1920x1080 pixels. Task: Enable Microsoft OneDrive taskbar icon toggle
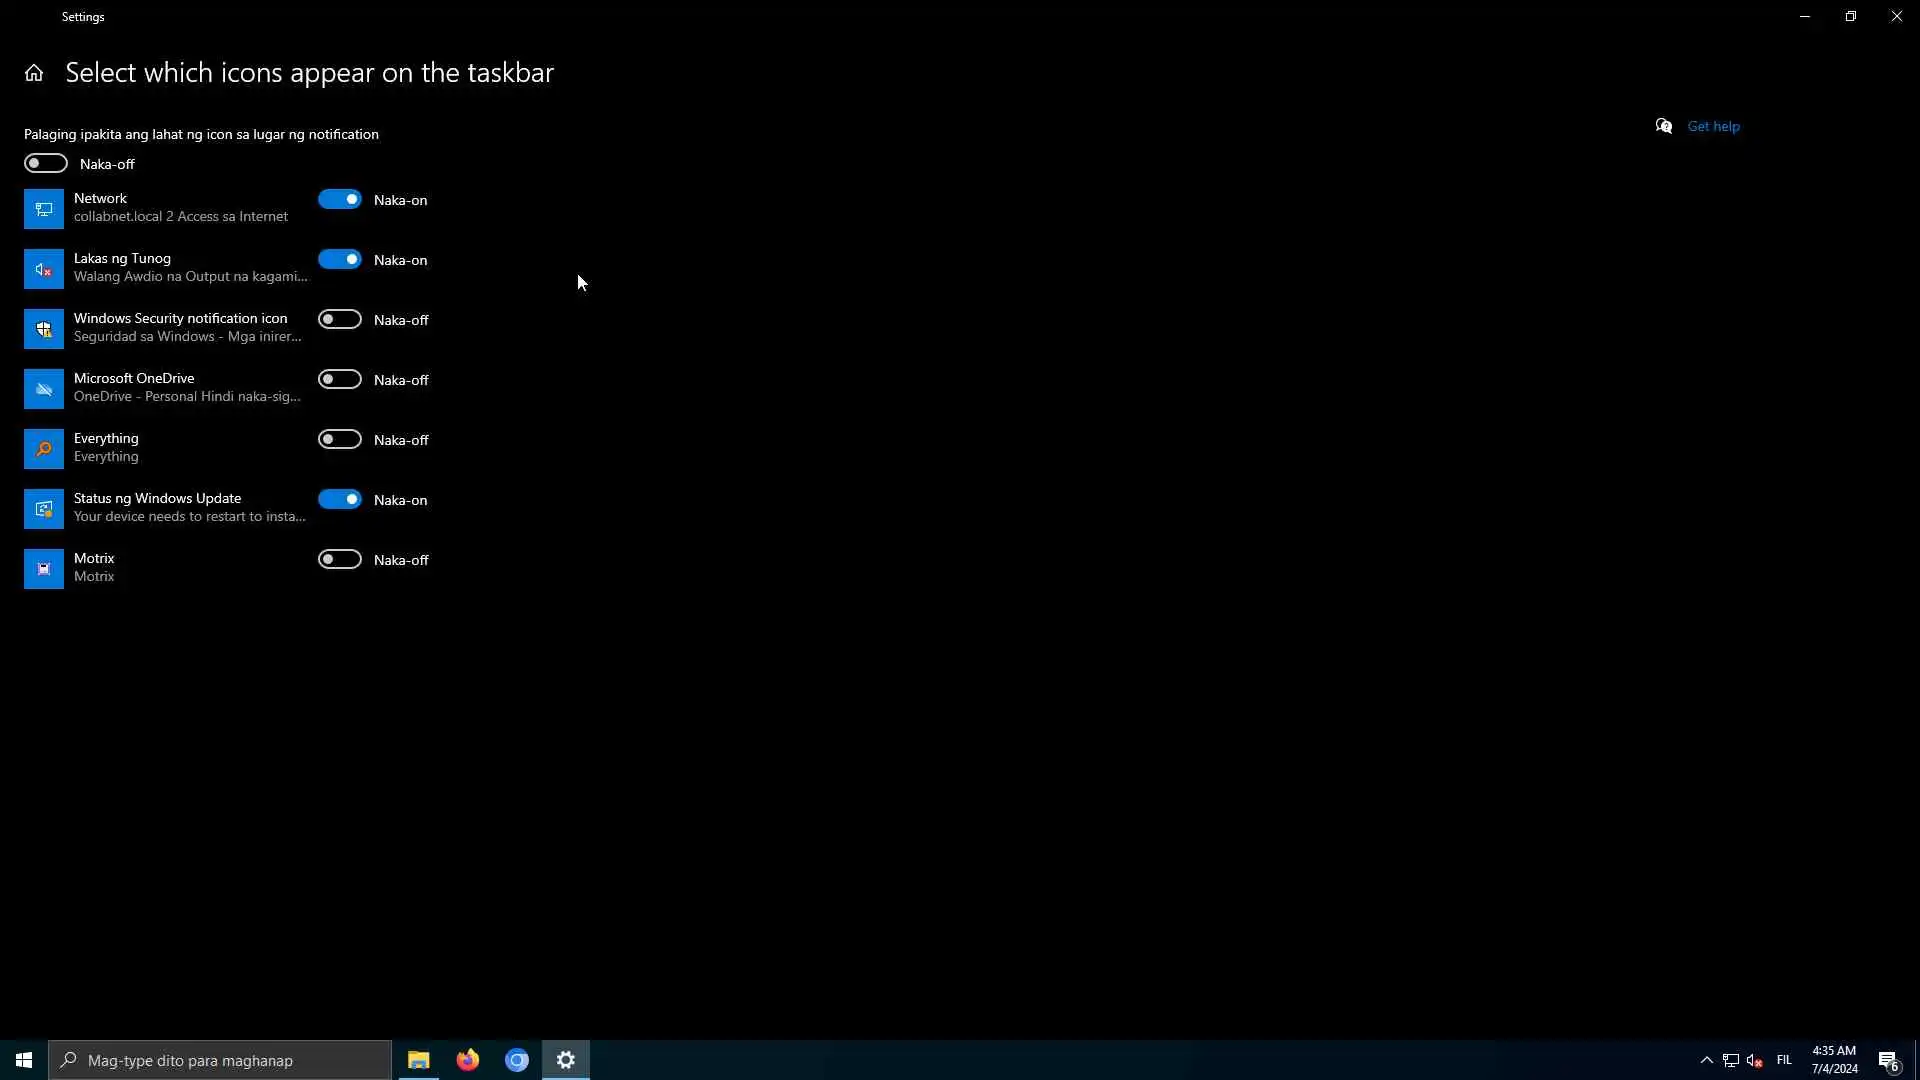pos(340,380)
